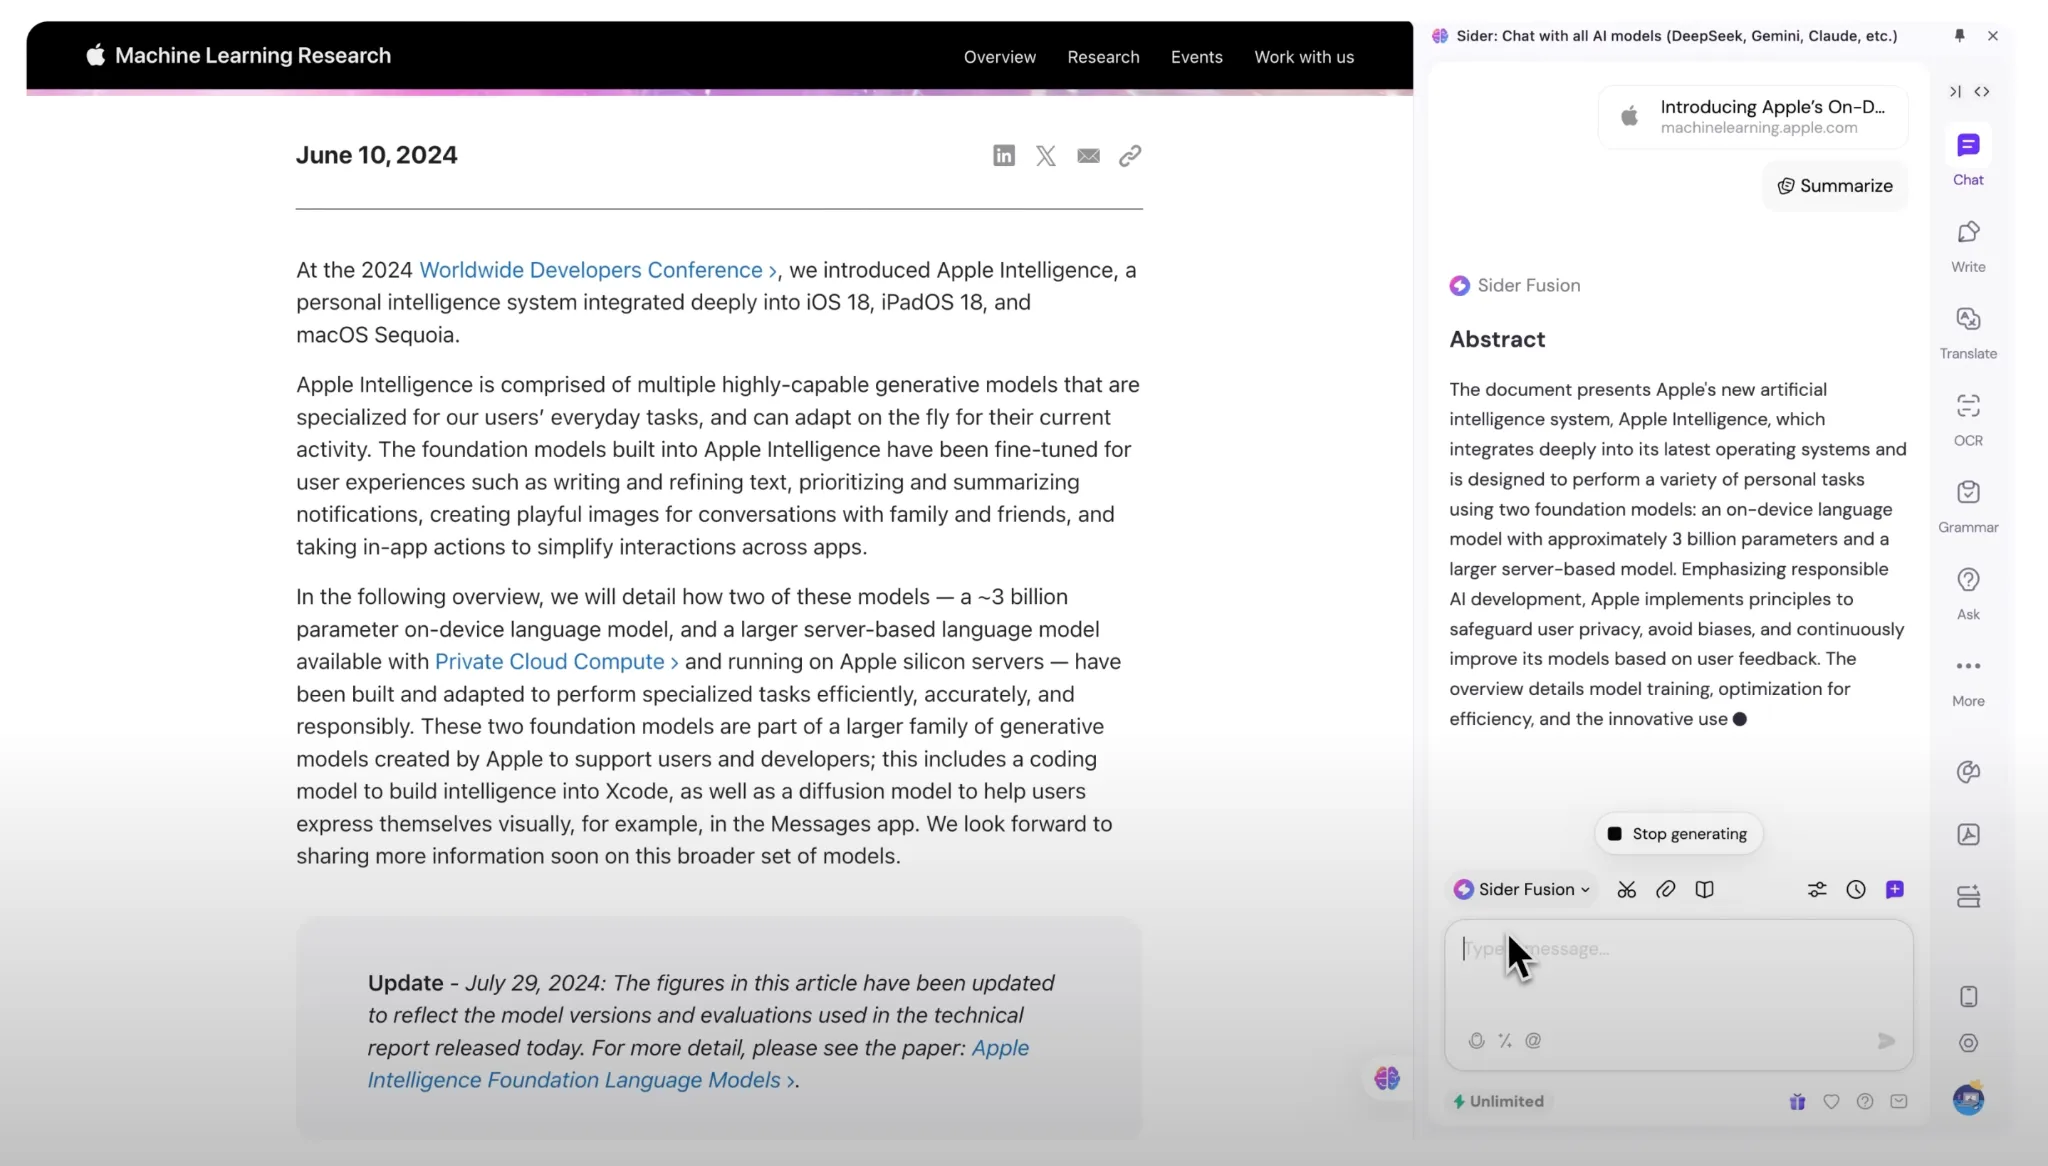Select the Ask tool in sidebar
Screen dimensions: 2048x1166
click(1967, 590)
